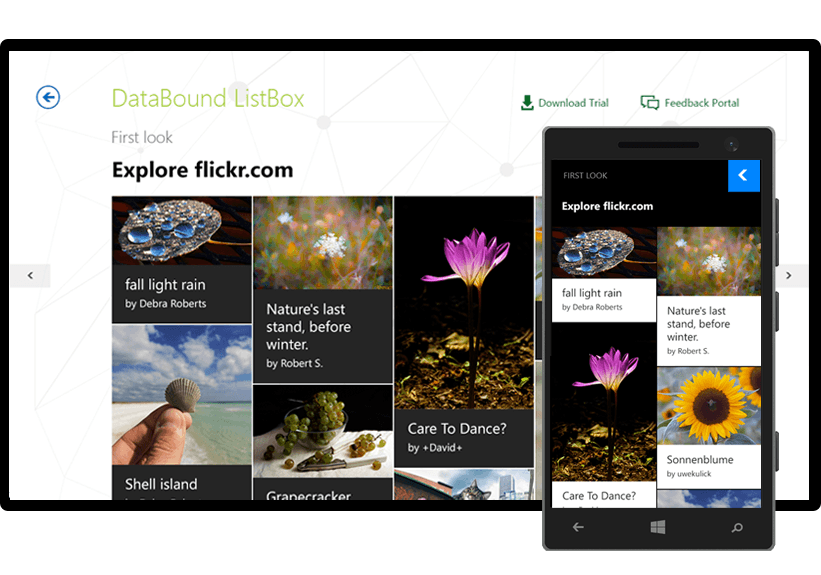This screenshot has width=821, height=575.
Task: Click the blue back chevron on phone
Action: (744, 175)
